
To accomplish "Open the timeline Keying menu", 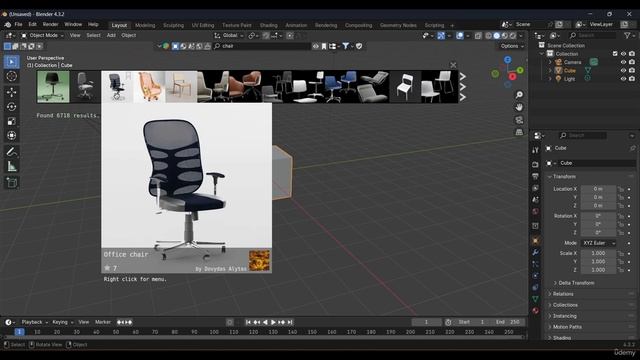I will pos(62,322).
